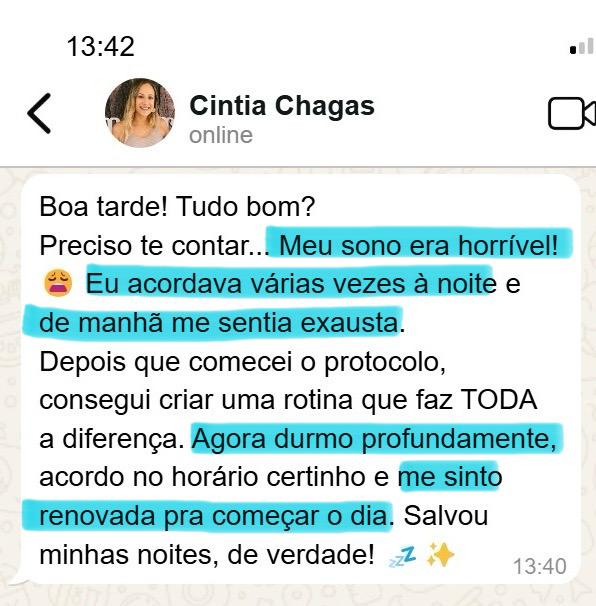Tap the line Depois que comecei o protocolo
596x606 pixels.
(243, 363)
